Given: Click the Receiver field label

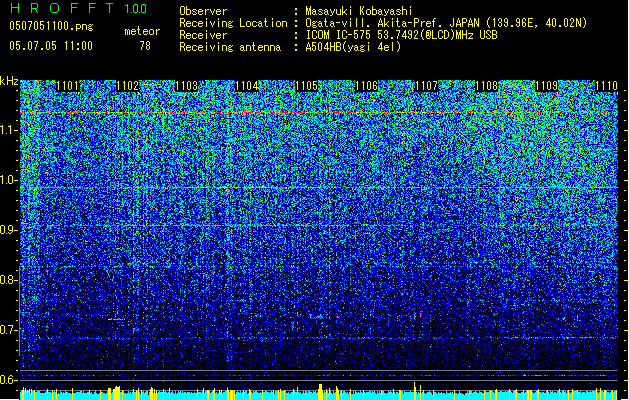Looking at the screenshot, I should click(x=203, y=35).
